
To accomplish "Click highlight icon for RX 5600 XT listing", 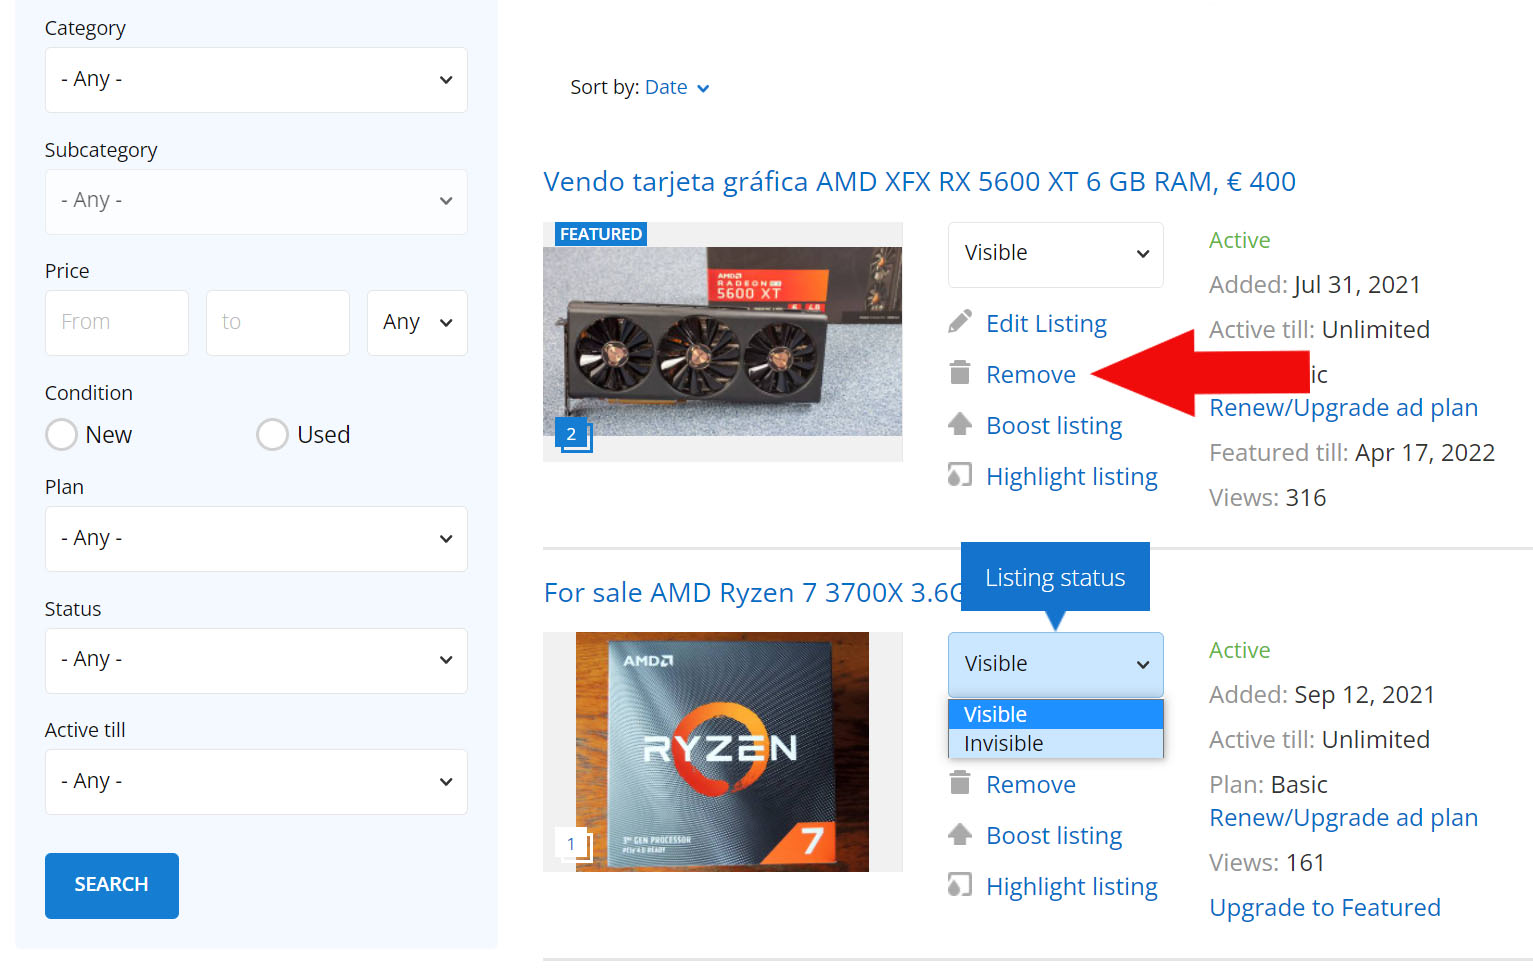I will (x=959, y=475).
